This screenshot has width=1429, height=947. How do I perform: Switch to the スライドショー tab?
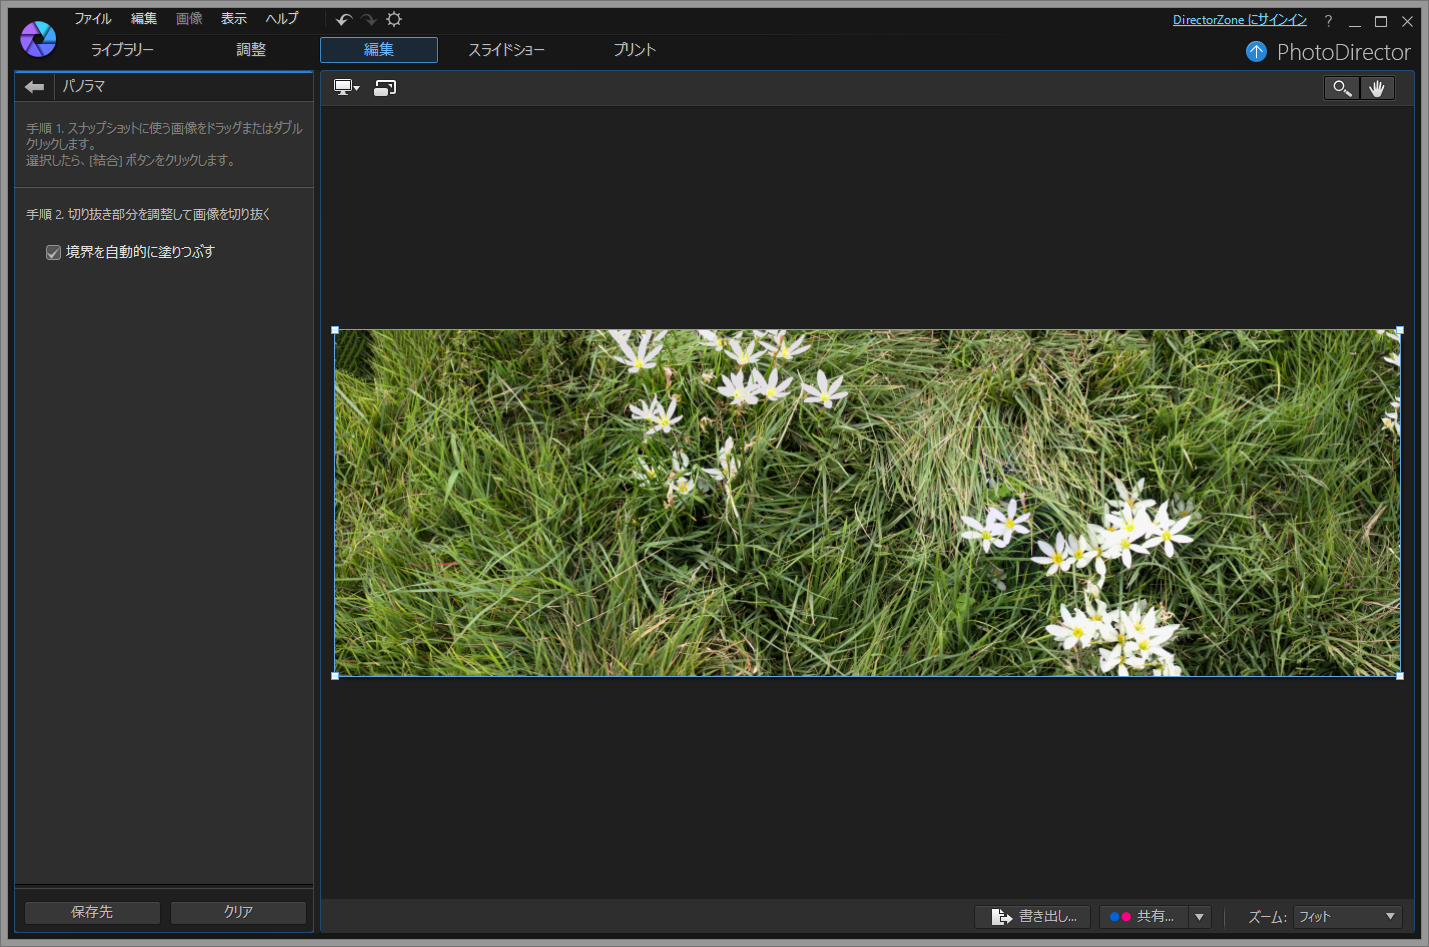[x=507, y=50]
